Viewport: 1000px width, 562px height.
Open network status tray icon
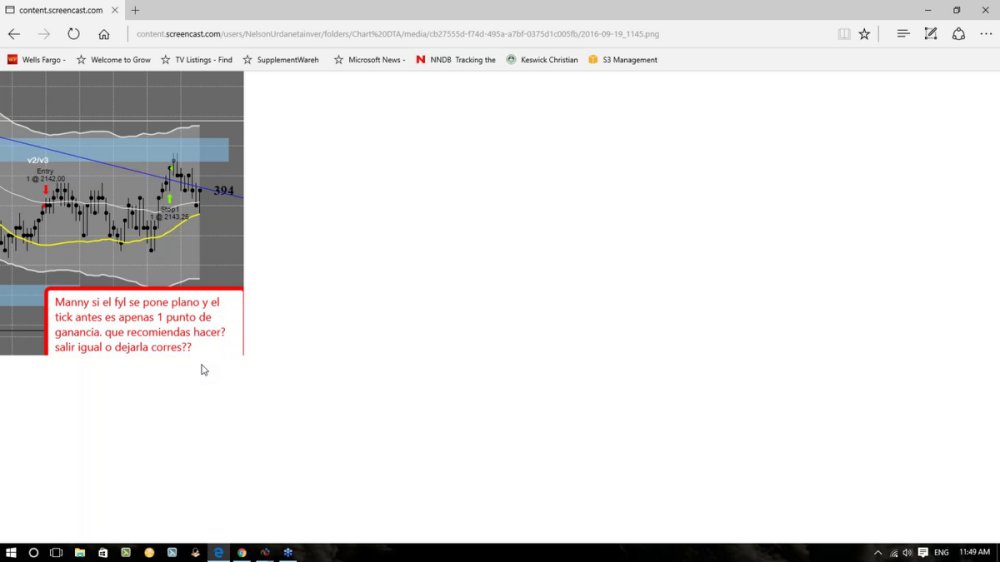tap(893, 552)
